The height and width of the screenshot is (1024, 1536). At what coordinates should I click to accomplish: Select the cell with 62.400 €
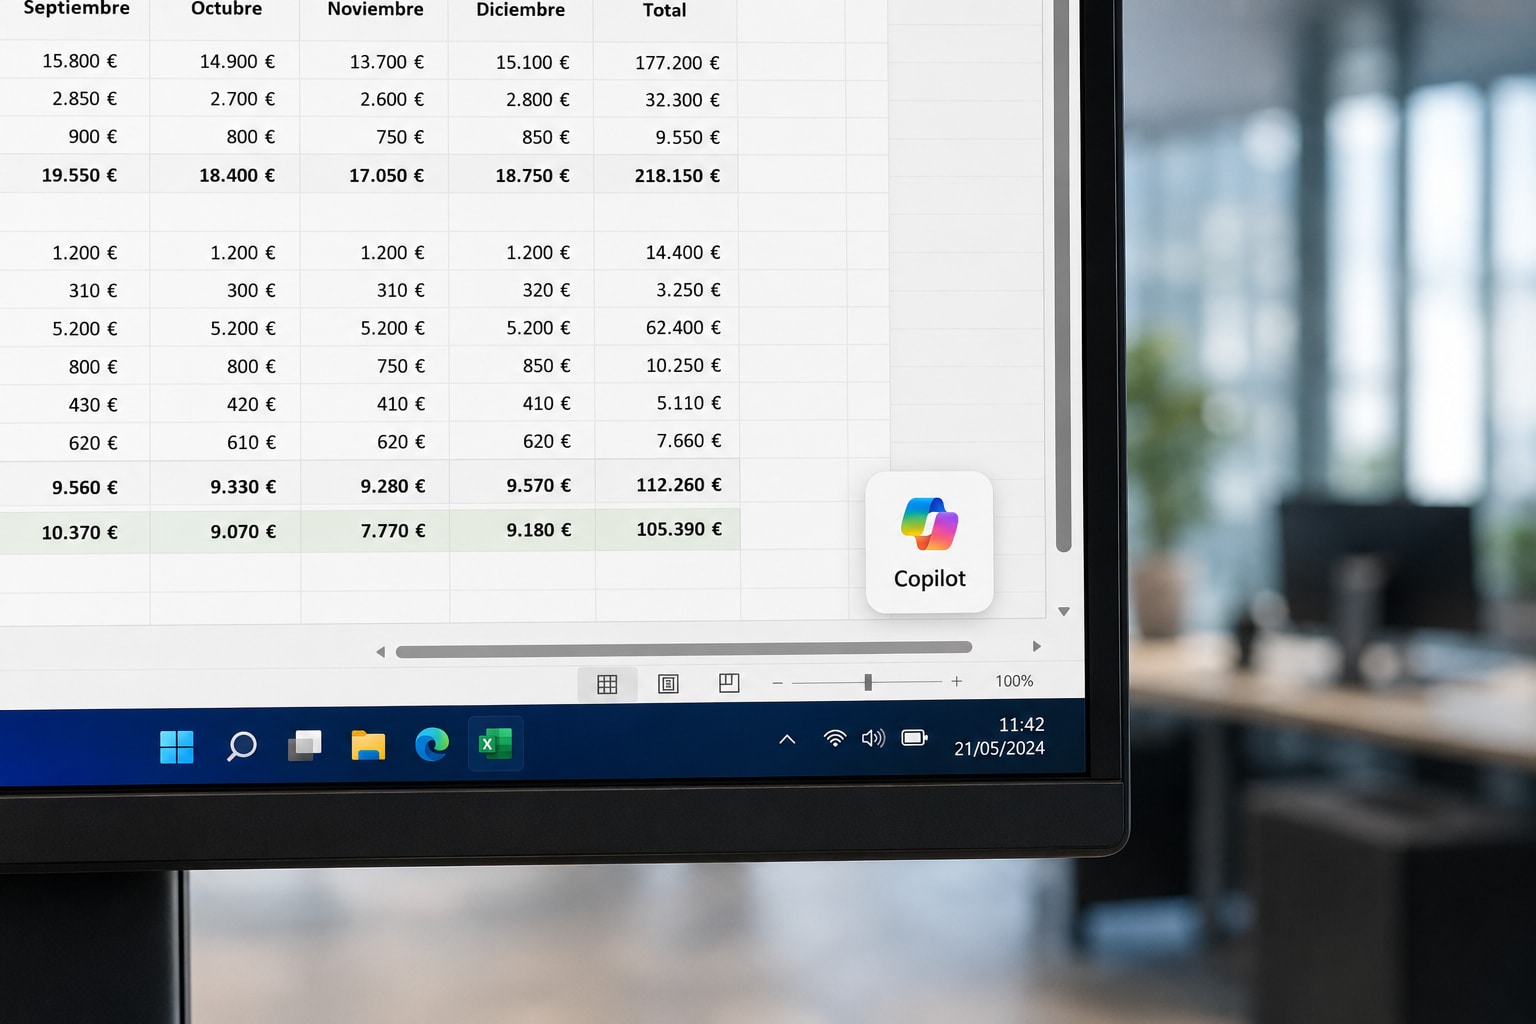(x=667, y=327)
